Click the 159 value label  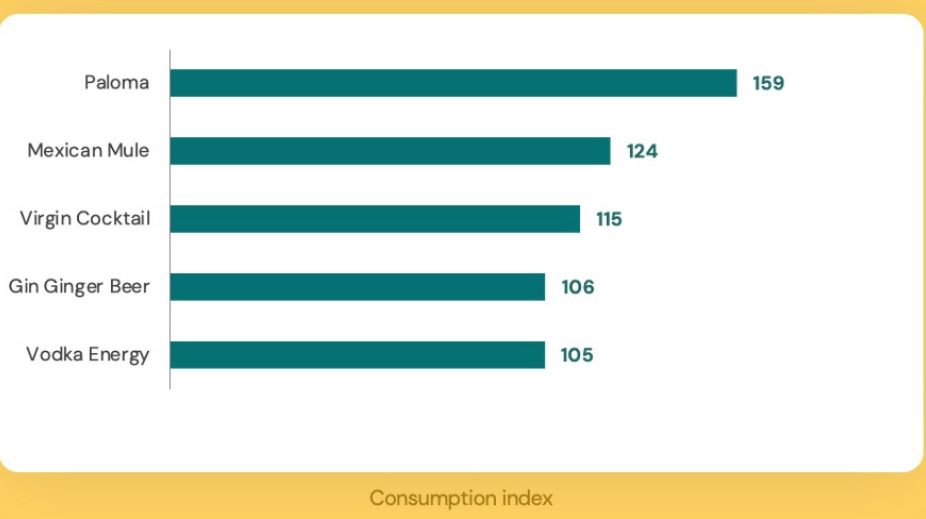click(x=768, y=83)
